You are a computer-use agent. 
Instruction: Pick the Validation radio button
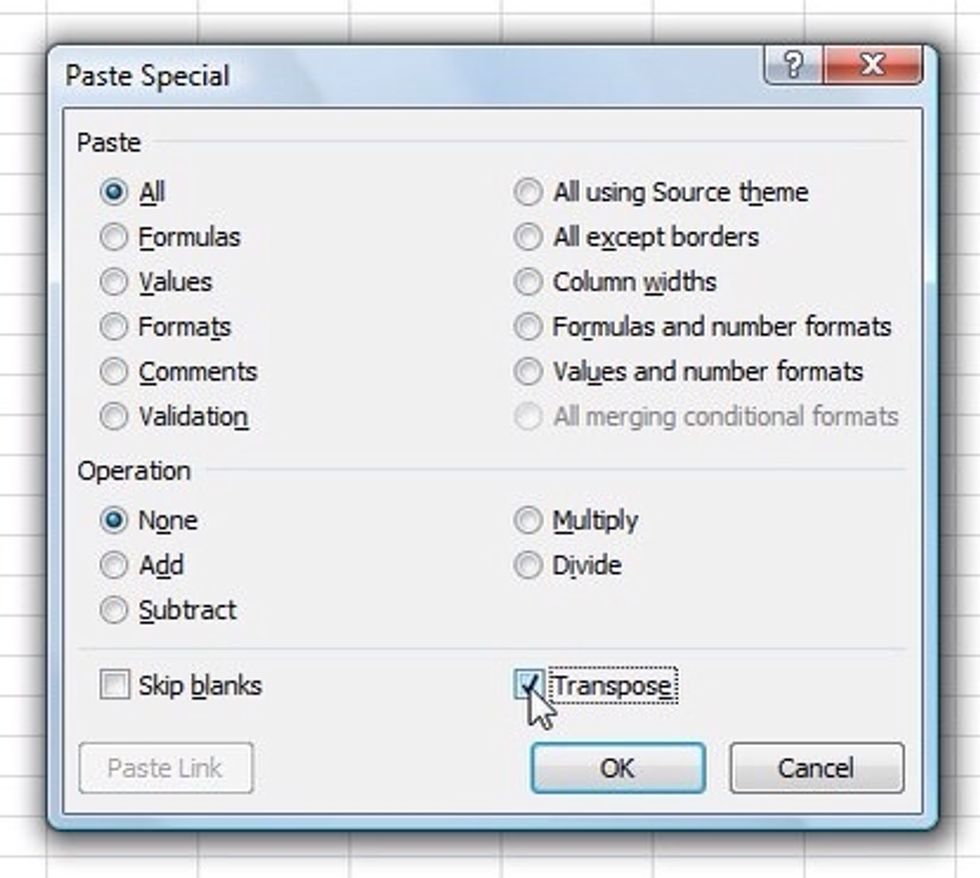[x=115, y=416]
